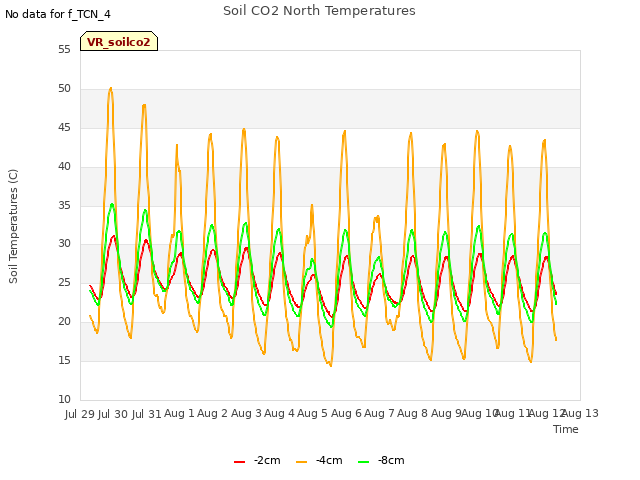The image size is (640, 480).
Task: Click the Jul 30 x-axis label
Action: click(113, 414)
